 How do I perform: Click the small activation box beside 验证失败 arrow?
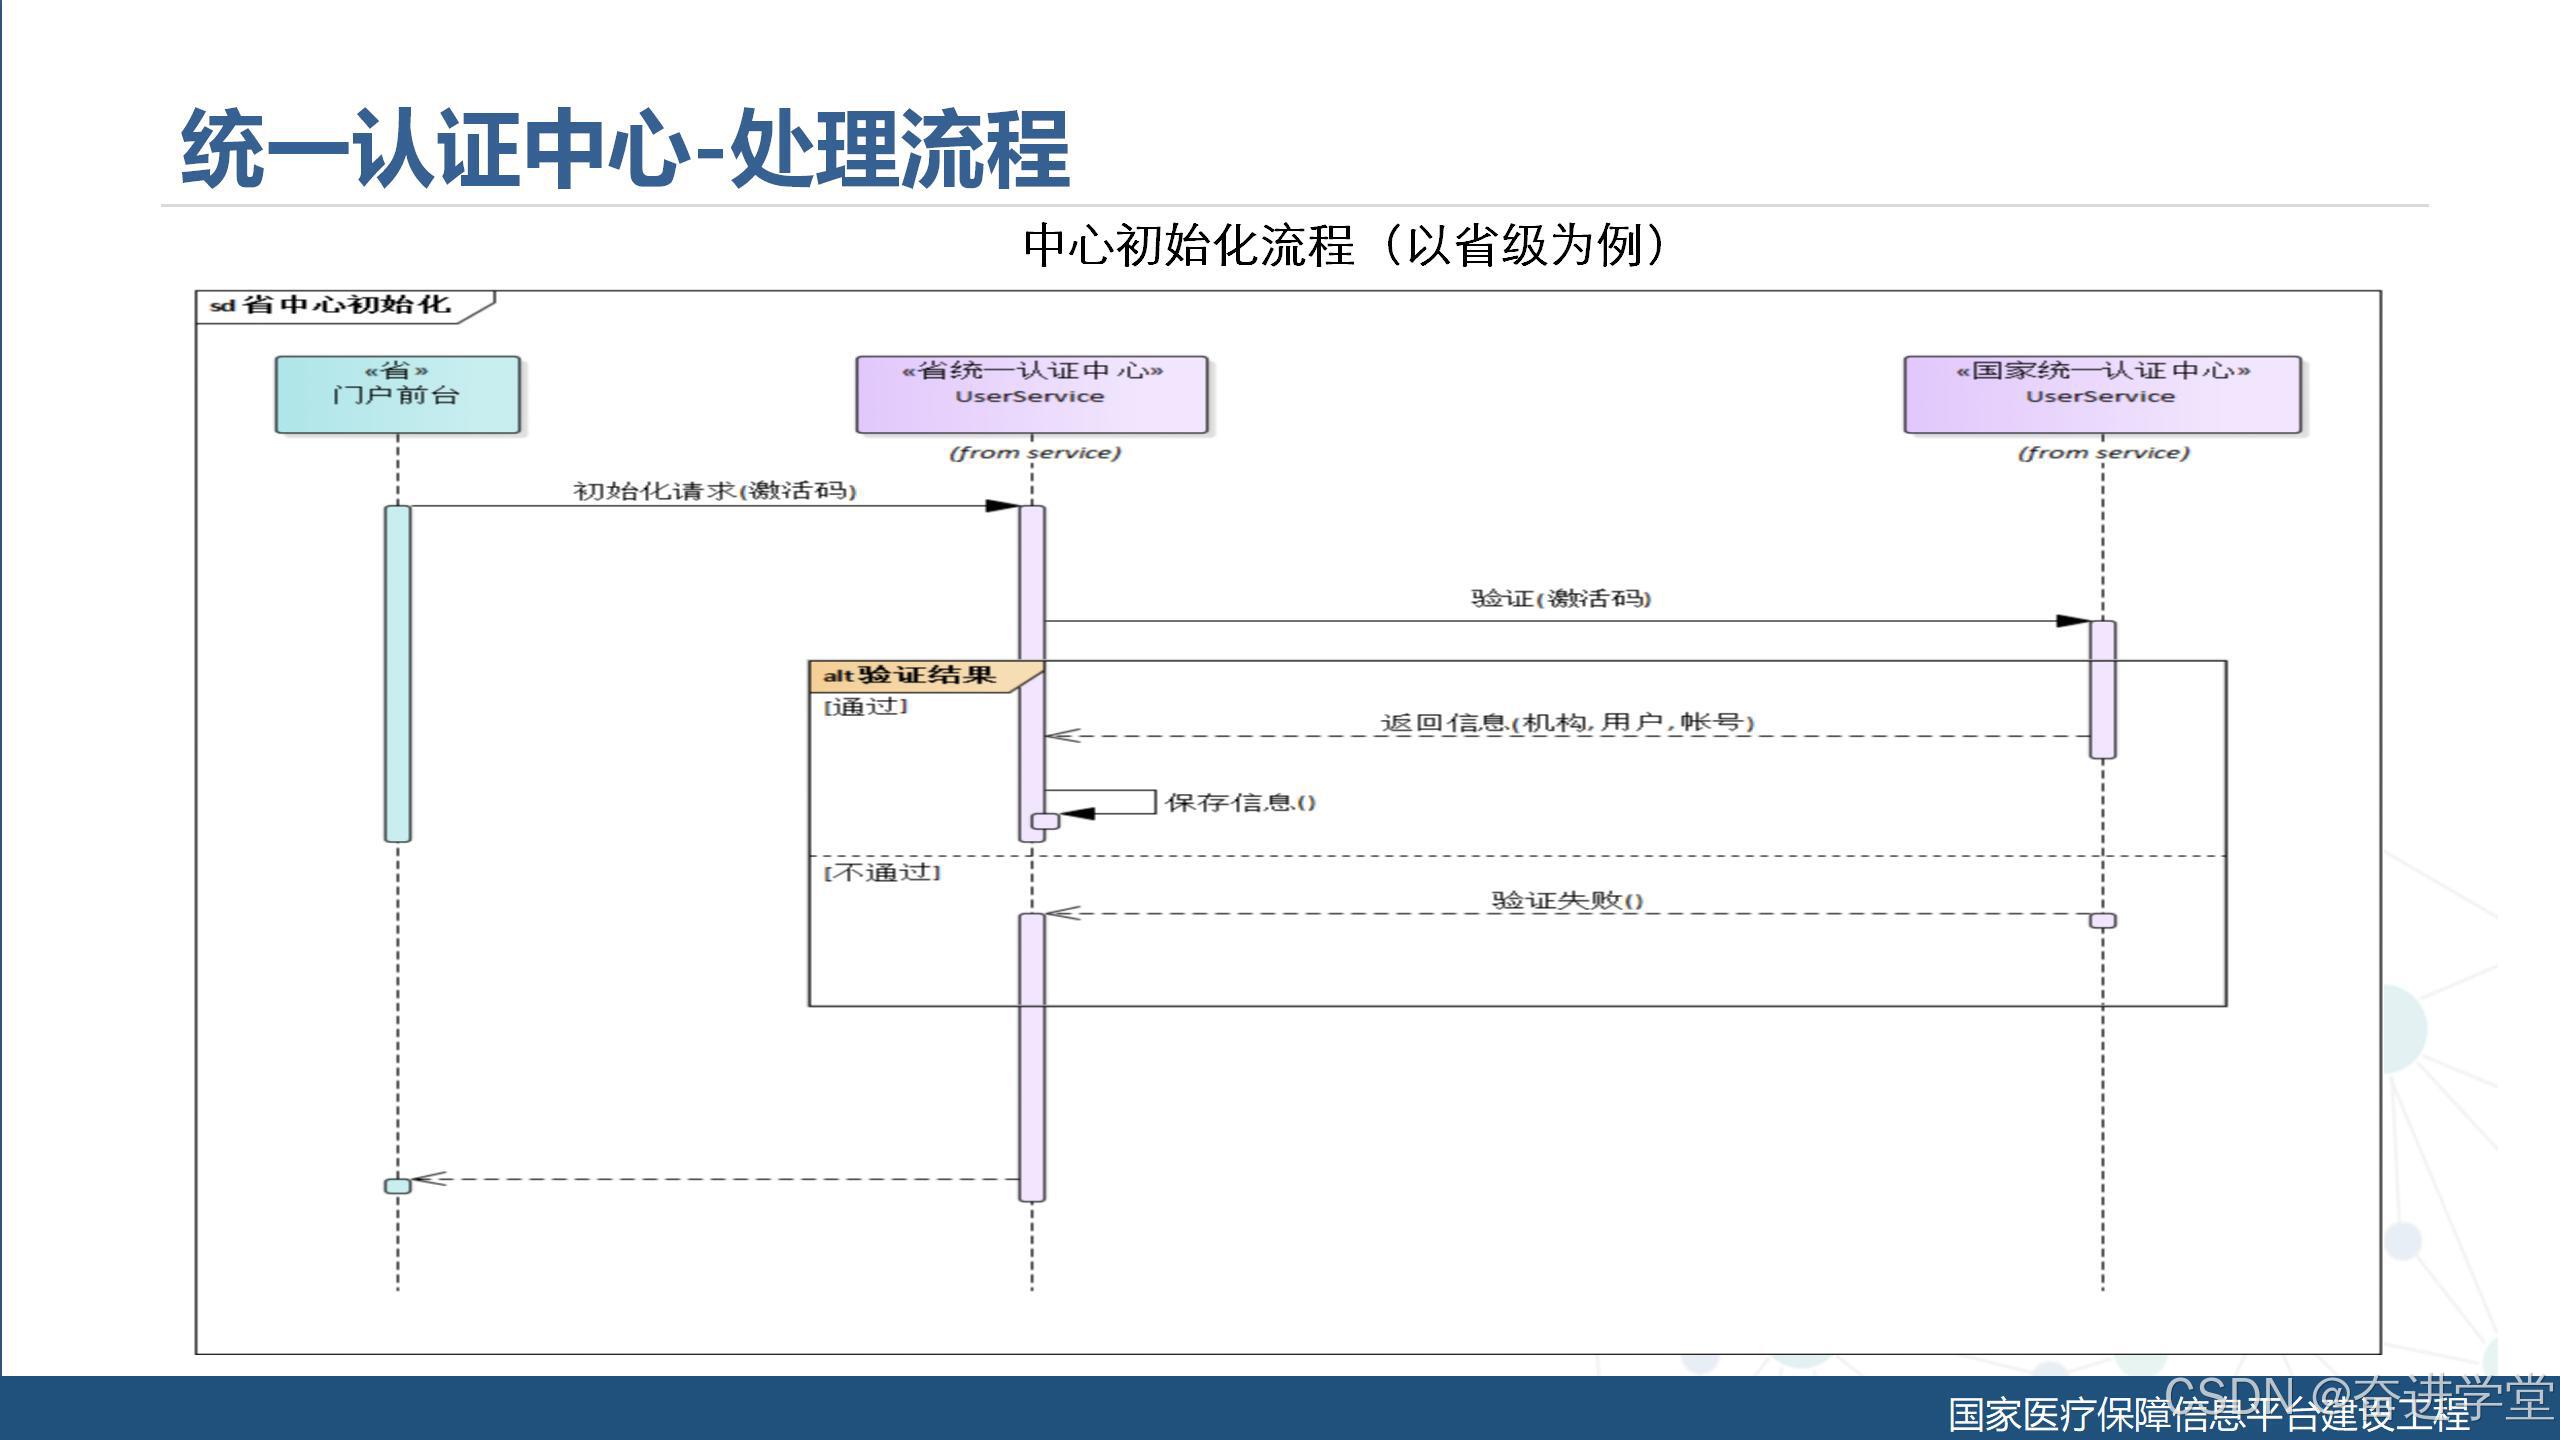(x=2102, y=920)
